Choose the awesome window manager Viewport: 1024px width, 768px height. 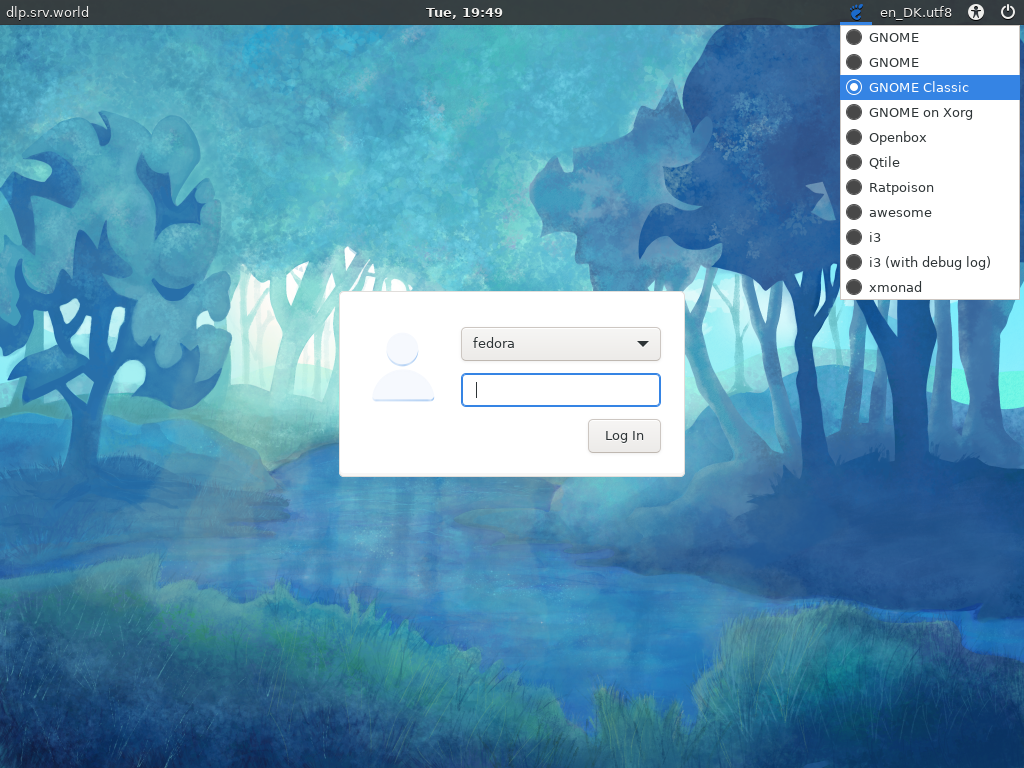[x=897, y=212]
